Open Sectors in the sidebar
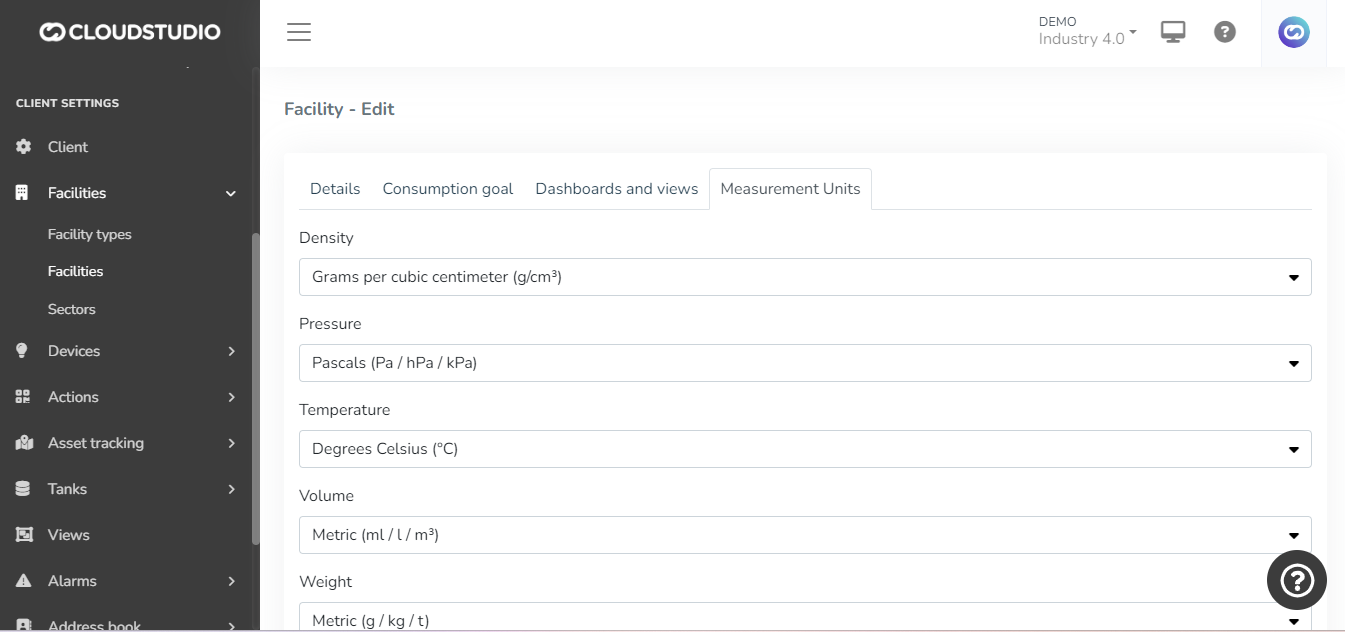Screen dimensions: 1345x632 click(x=72, y=309)
